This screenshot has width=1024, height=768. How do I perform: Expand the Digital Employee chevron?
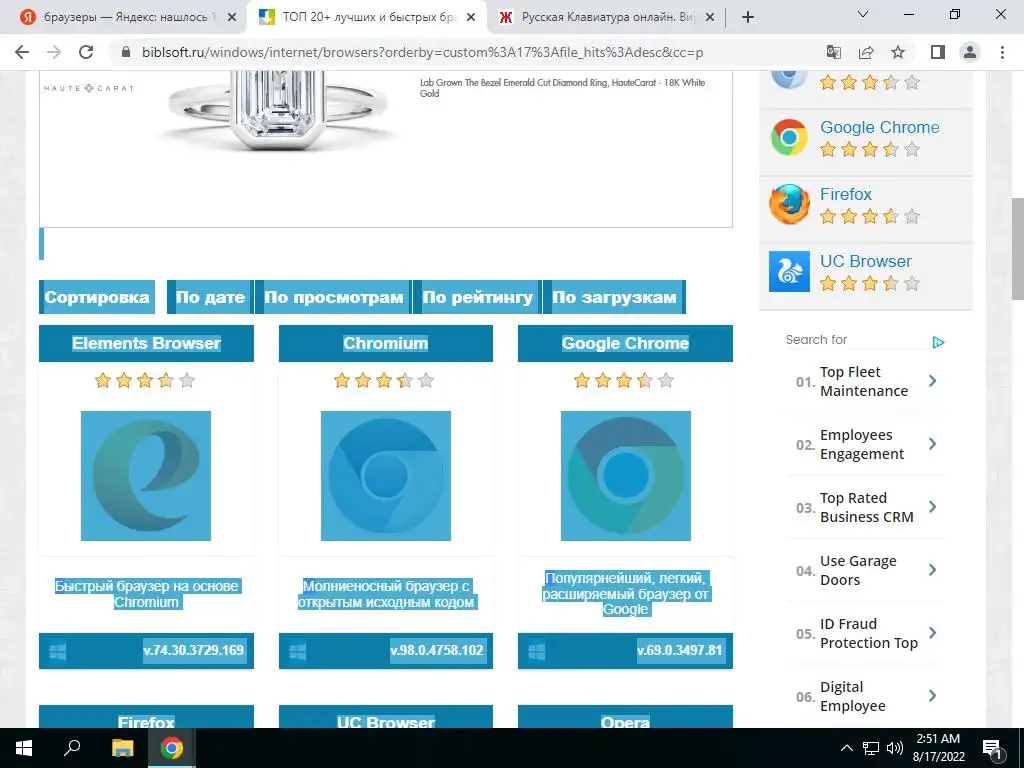point(933,696)
